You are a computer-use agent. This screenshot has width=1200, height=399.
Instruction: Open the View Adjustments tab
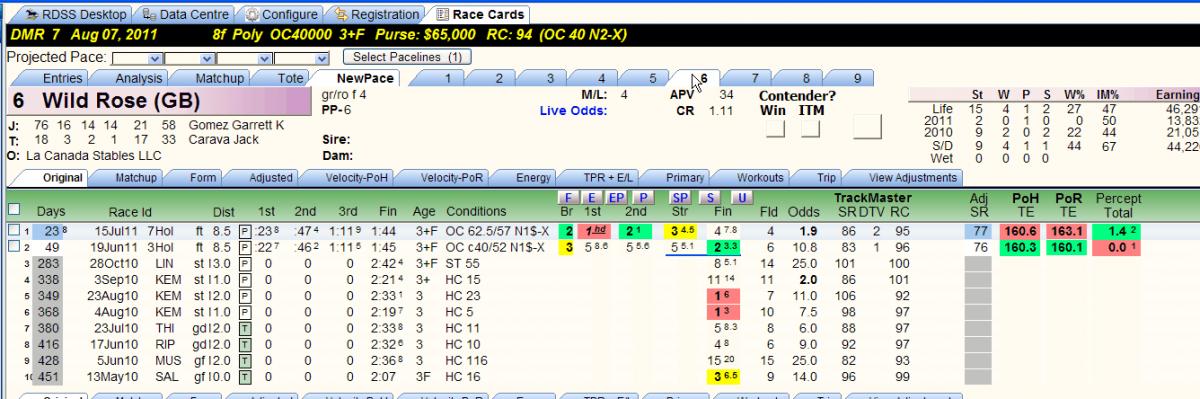pyautogui.click(x=912, y=178)
